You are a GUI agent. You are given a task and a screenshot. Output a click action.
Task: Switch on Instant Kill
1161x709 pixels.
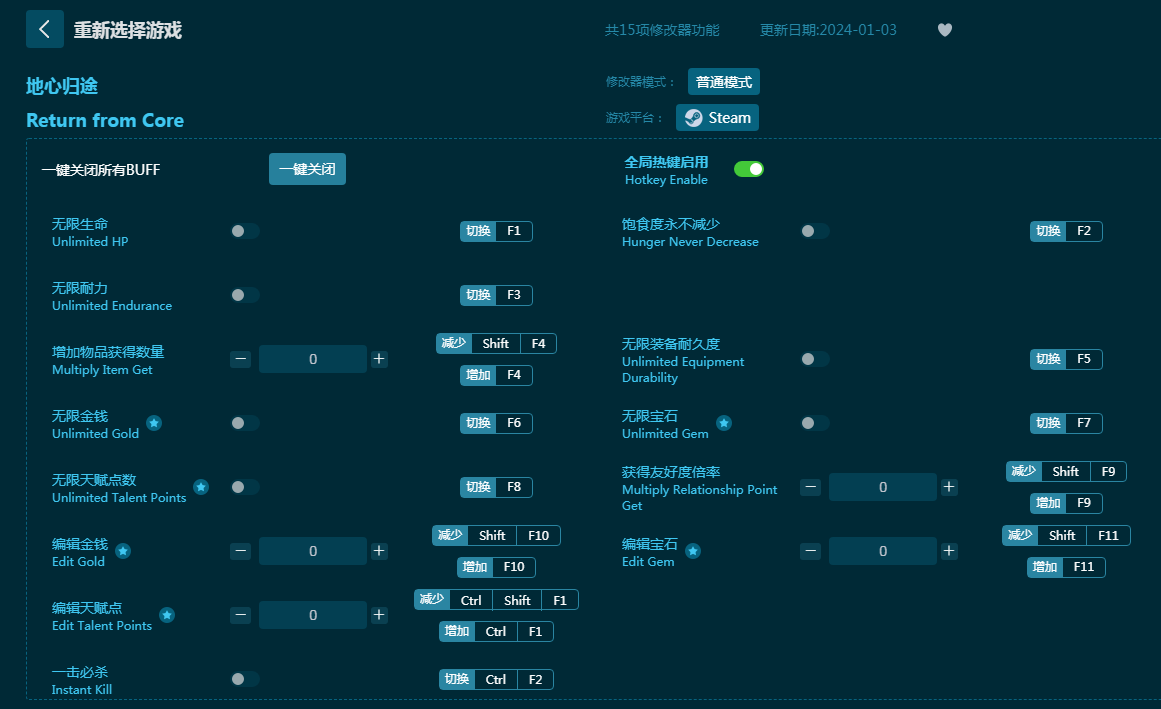click(x=245, y=679)
